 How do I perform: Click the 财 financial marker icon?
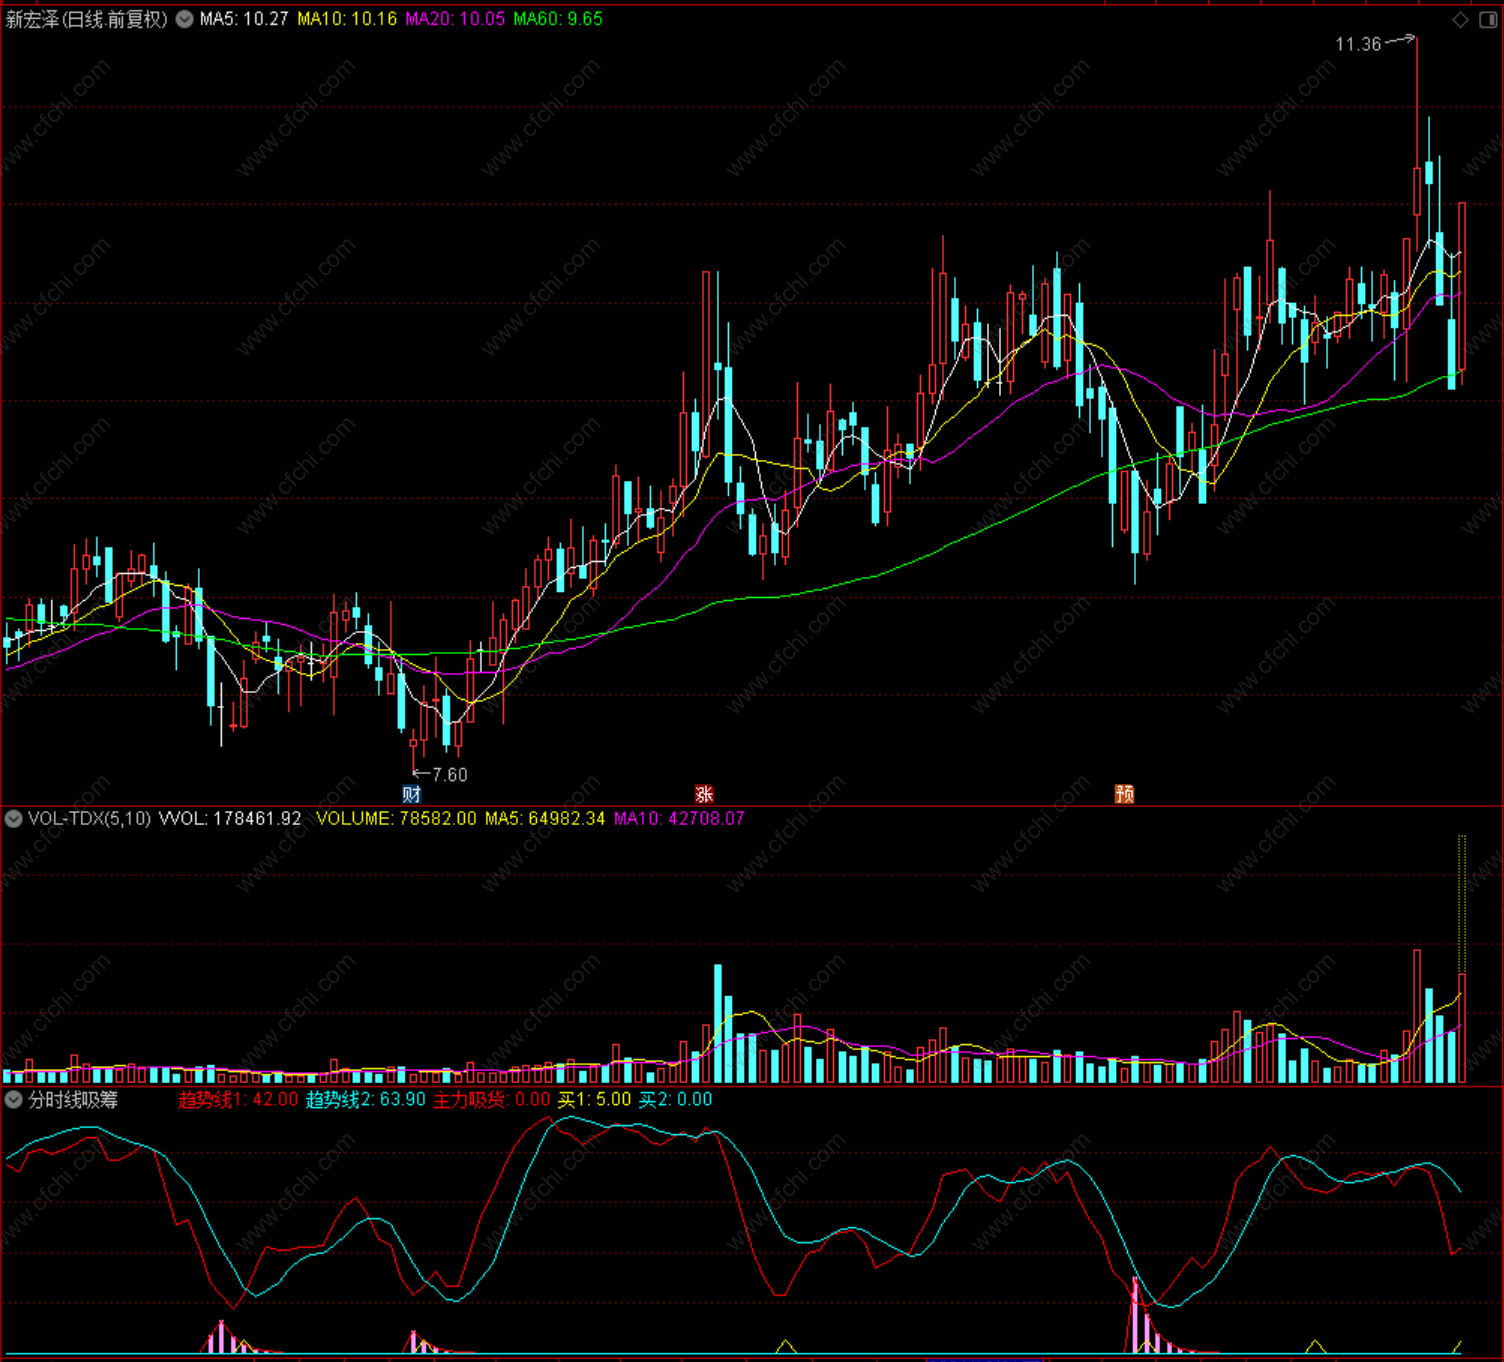(x=412, y=794)
